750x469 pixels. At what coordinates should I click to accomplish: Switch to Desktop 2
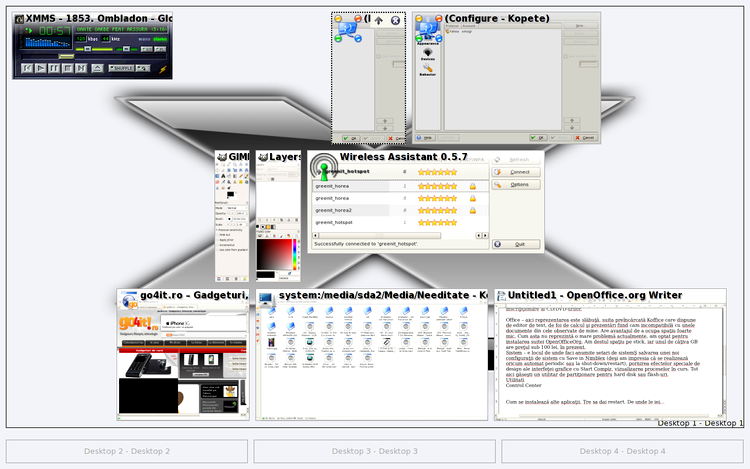126,451
